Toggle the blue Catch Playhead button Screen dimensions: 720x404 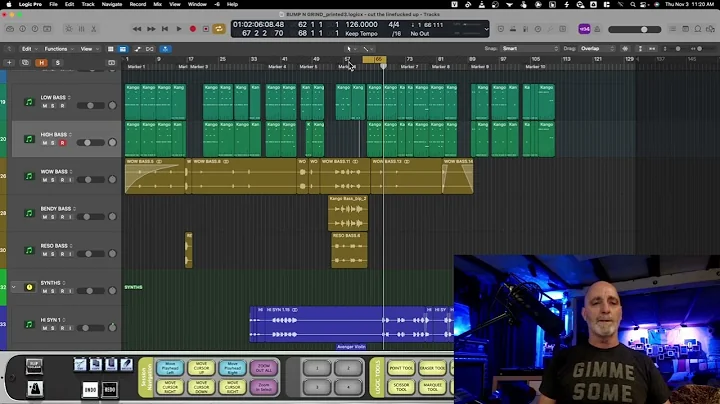click(x=165, y=49)
